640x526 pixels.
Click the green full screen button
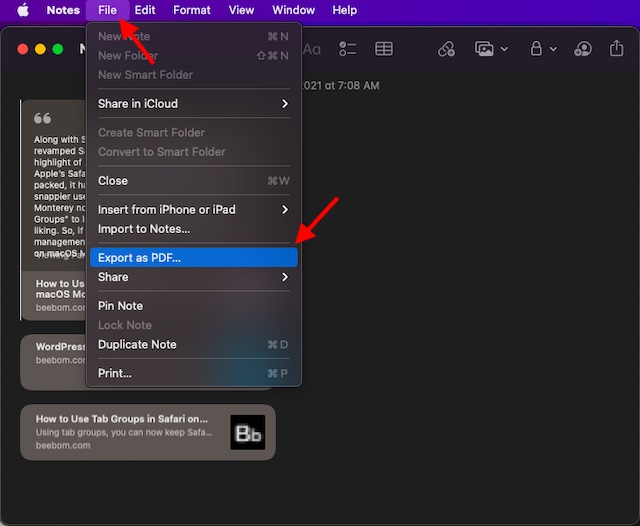coord(58,49)
